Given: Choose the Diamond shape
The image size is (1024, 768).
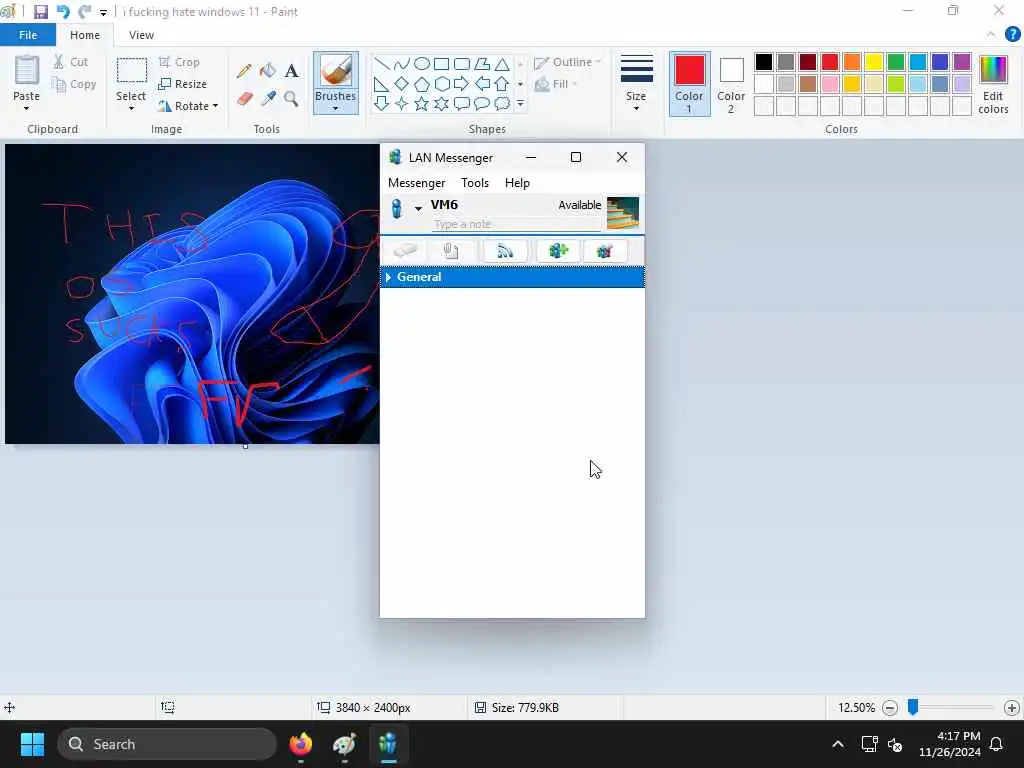Looking at the screenshot, I should click(x=402, y=84).
